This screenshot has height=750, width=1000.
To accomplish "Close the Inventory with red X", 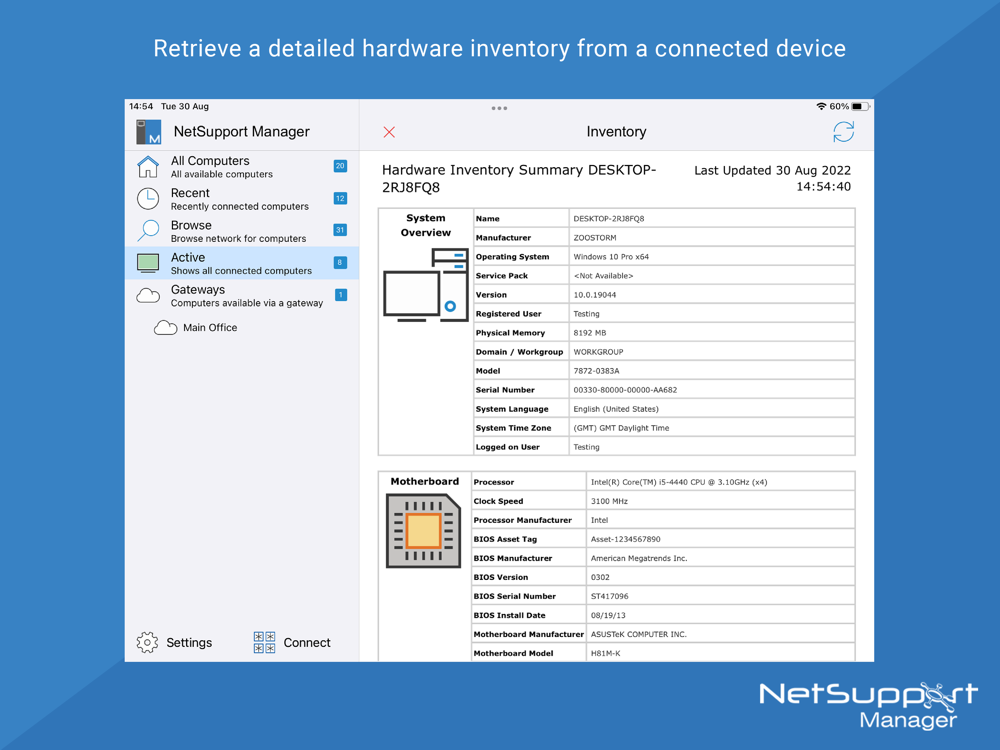I will 389,132.
